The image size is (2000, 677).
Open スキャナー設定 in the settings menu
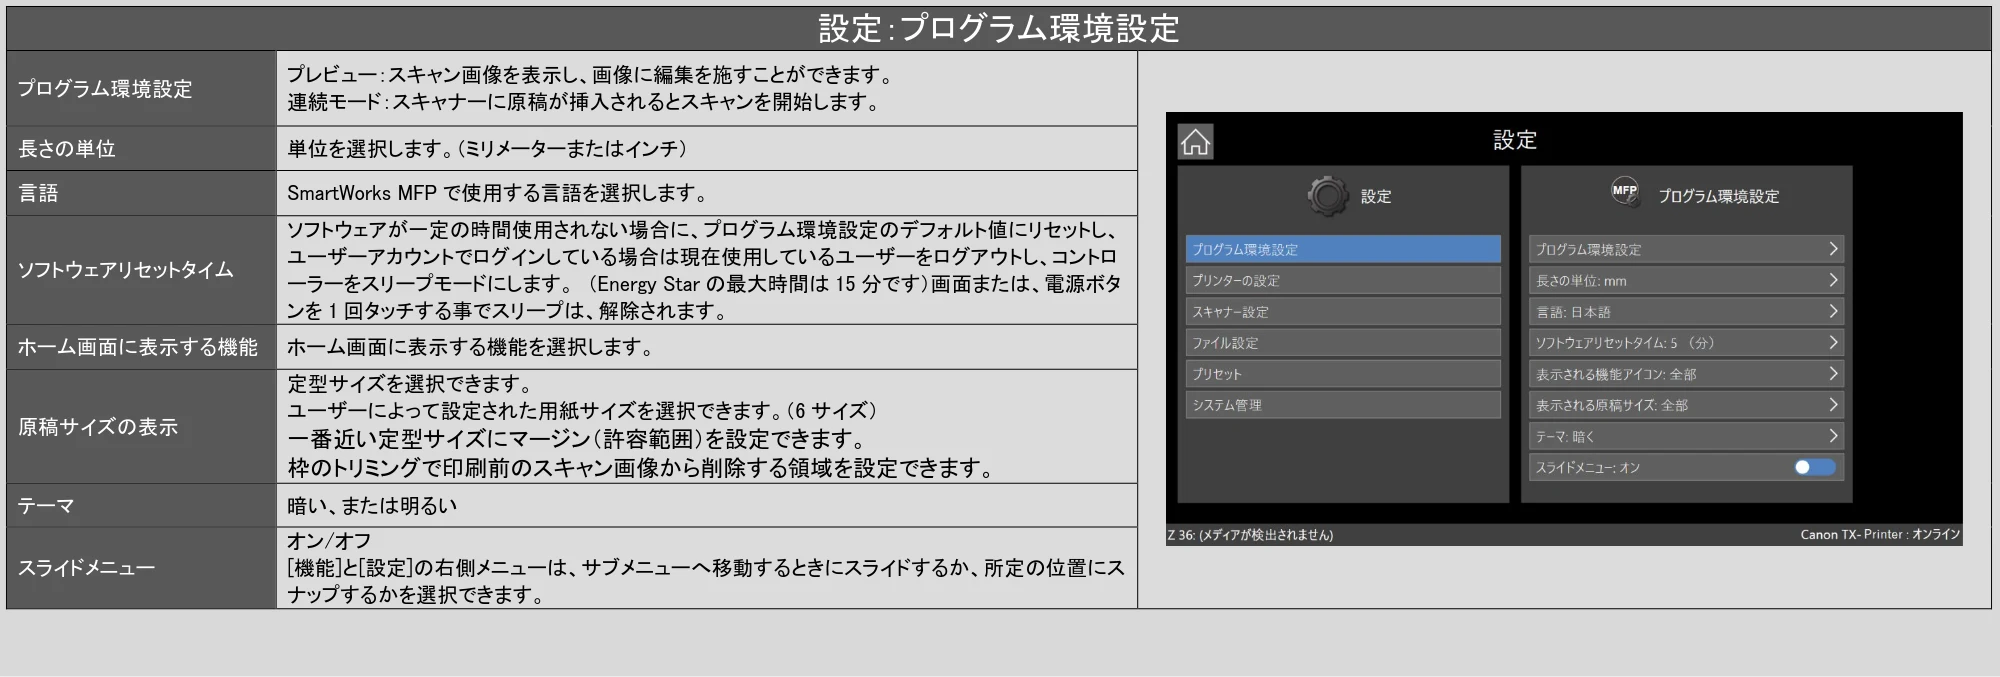tap(1343, 312)
